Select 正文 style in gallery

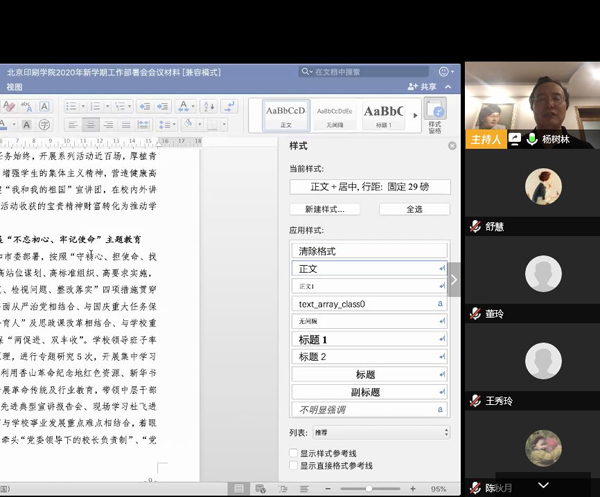(286, 116)
